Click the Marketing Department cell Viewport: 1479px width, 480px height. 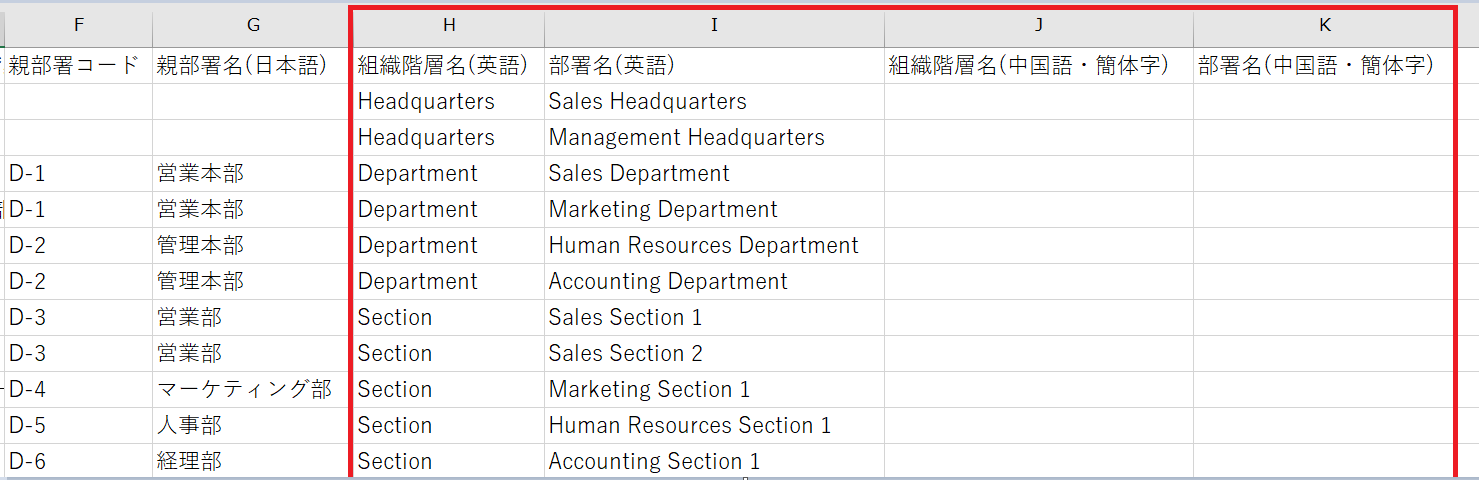663,210
